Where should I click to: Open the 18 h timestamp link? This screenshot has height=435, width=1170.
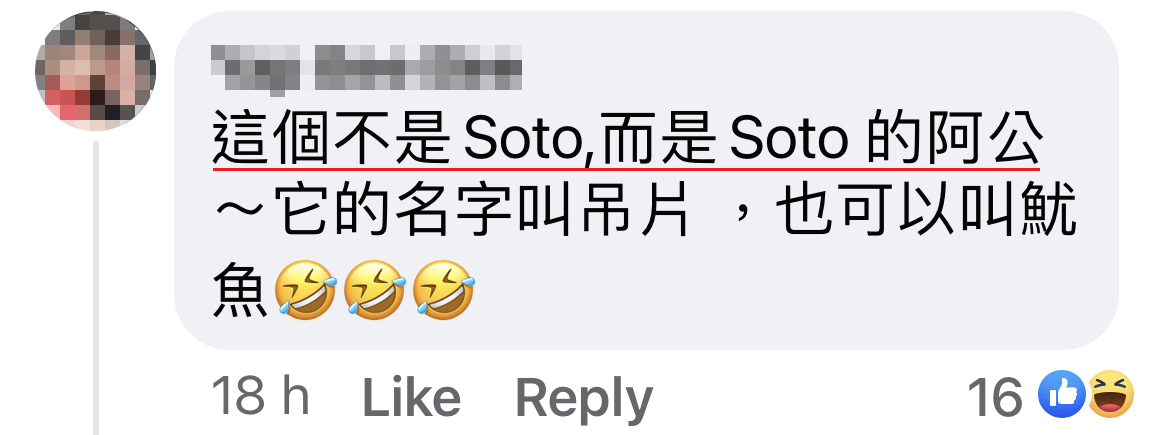[x=260, y=396]
